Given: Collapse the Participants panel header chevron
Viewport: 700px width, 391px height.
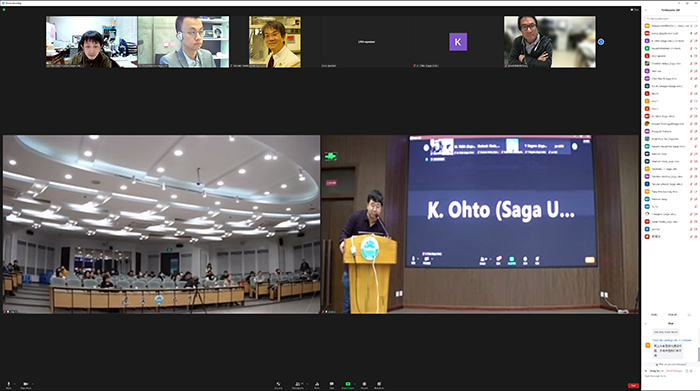Looking at the screenshot, I should pos(646,10).
